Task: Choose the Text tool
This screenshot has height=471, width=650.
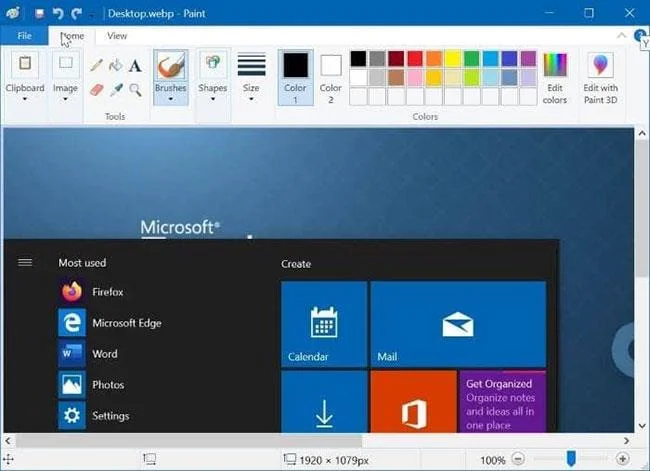Action: point(135,66)
